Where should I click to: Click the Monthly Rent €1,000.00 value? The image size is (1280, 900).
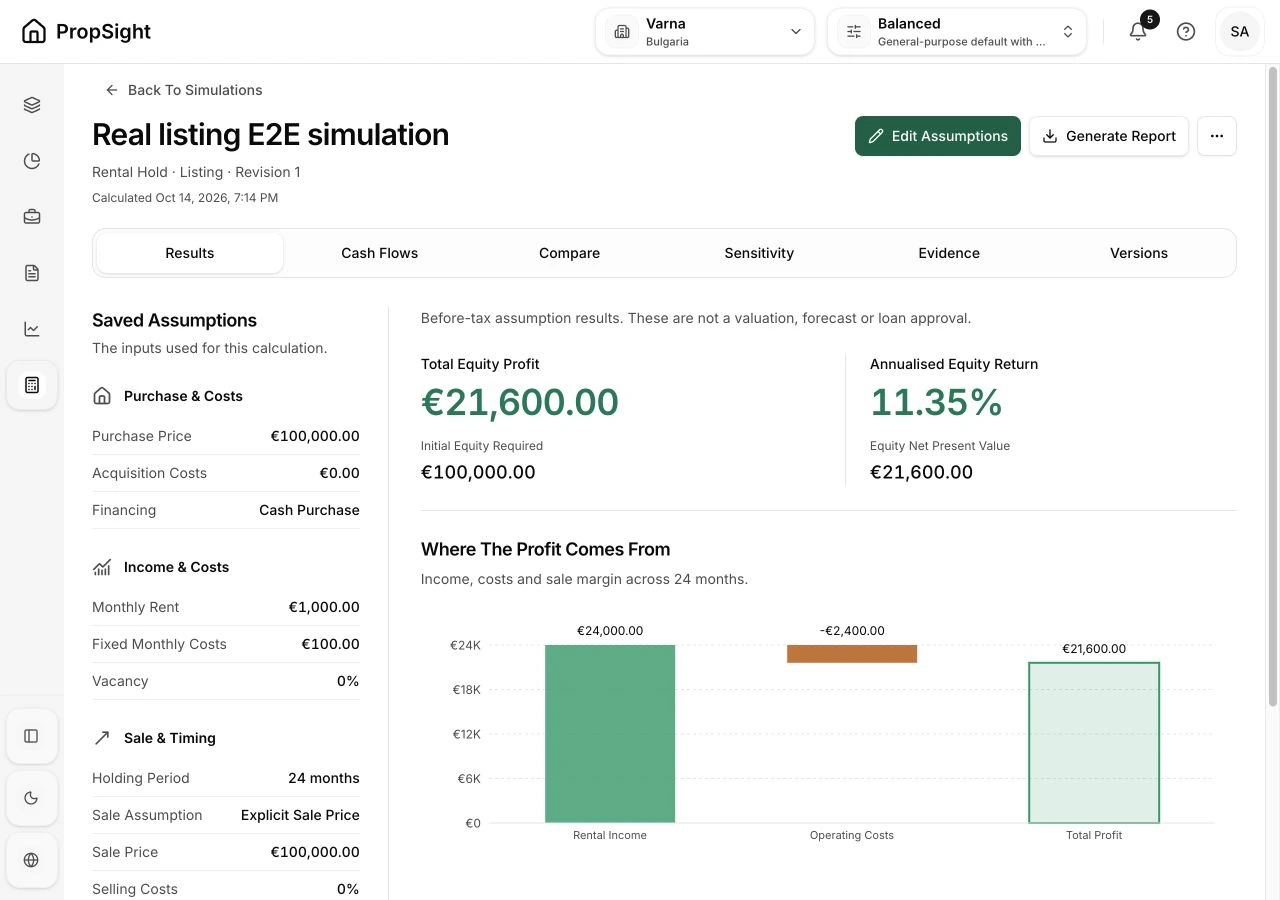[x=324, y=607]
